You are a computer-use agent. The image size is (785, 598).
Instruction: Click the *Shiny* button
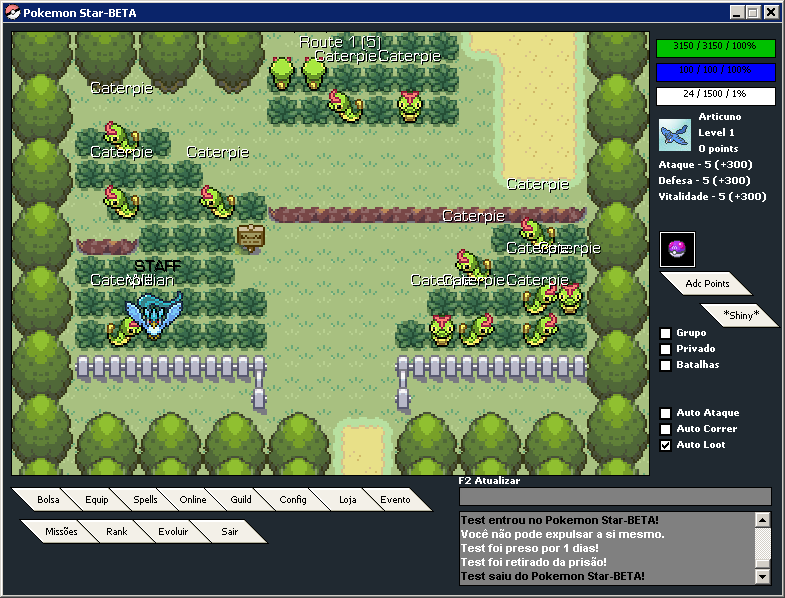point(740,315)
